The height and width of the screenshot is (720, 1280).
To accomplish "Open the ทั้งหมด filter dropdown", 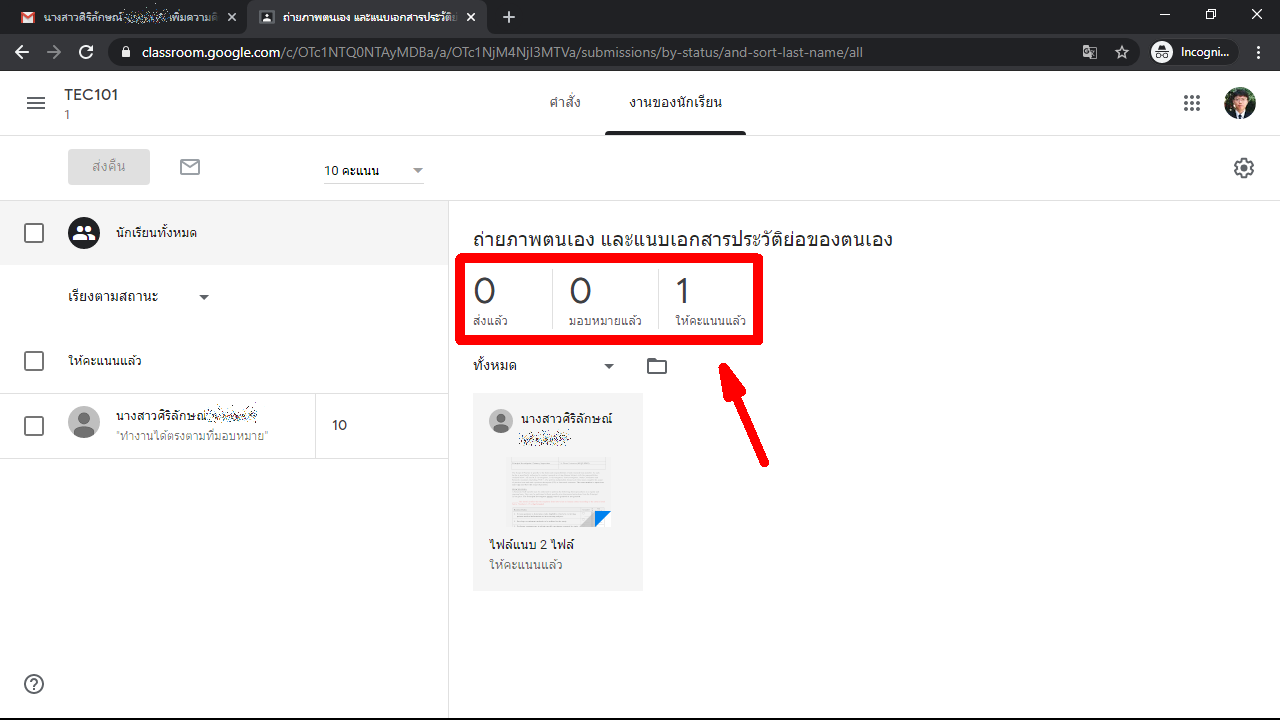I will pos(543,366).
